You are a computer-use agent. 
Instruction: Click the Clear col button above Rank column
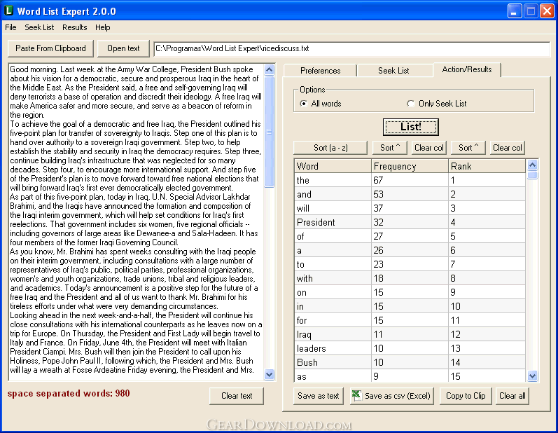(507, 148)
